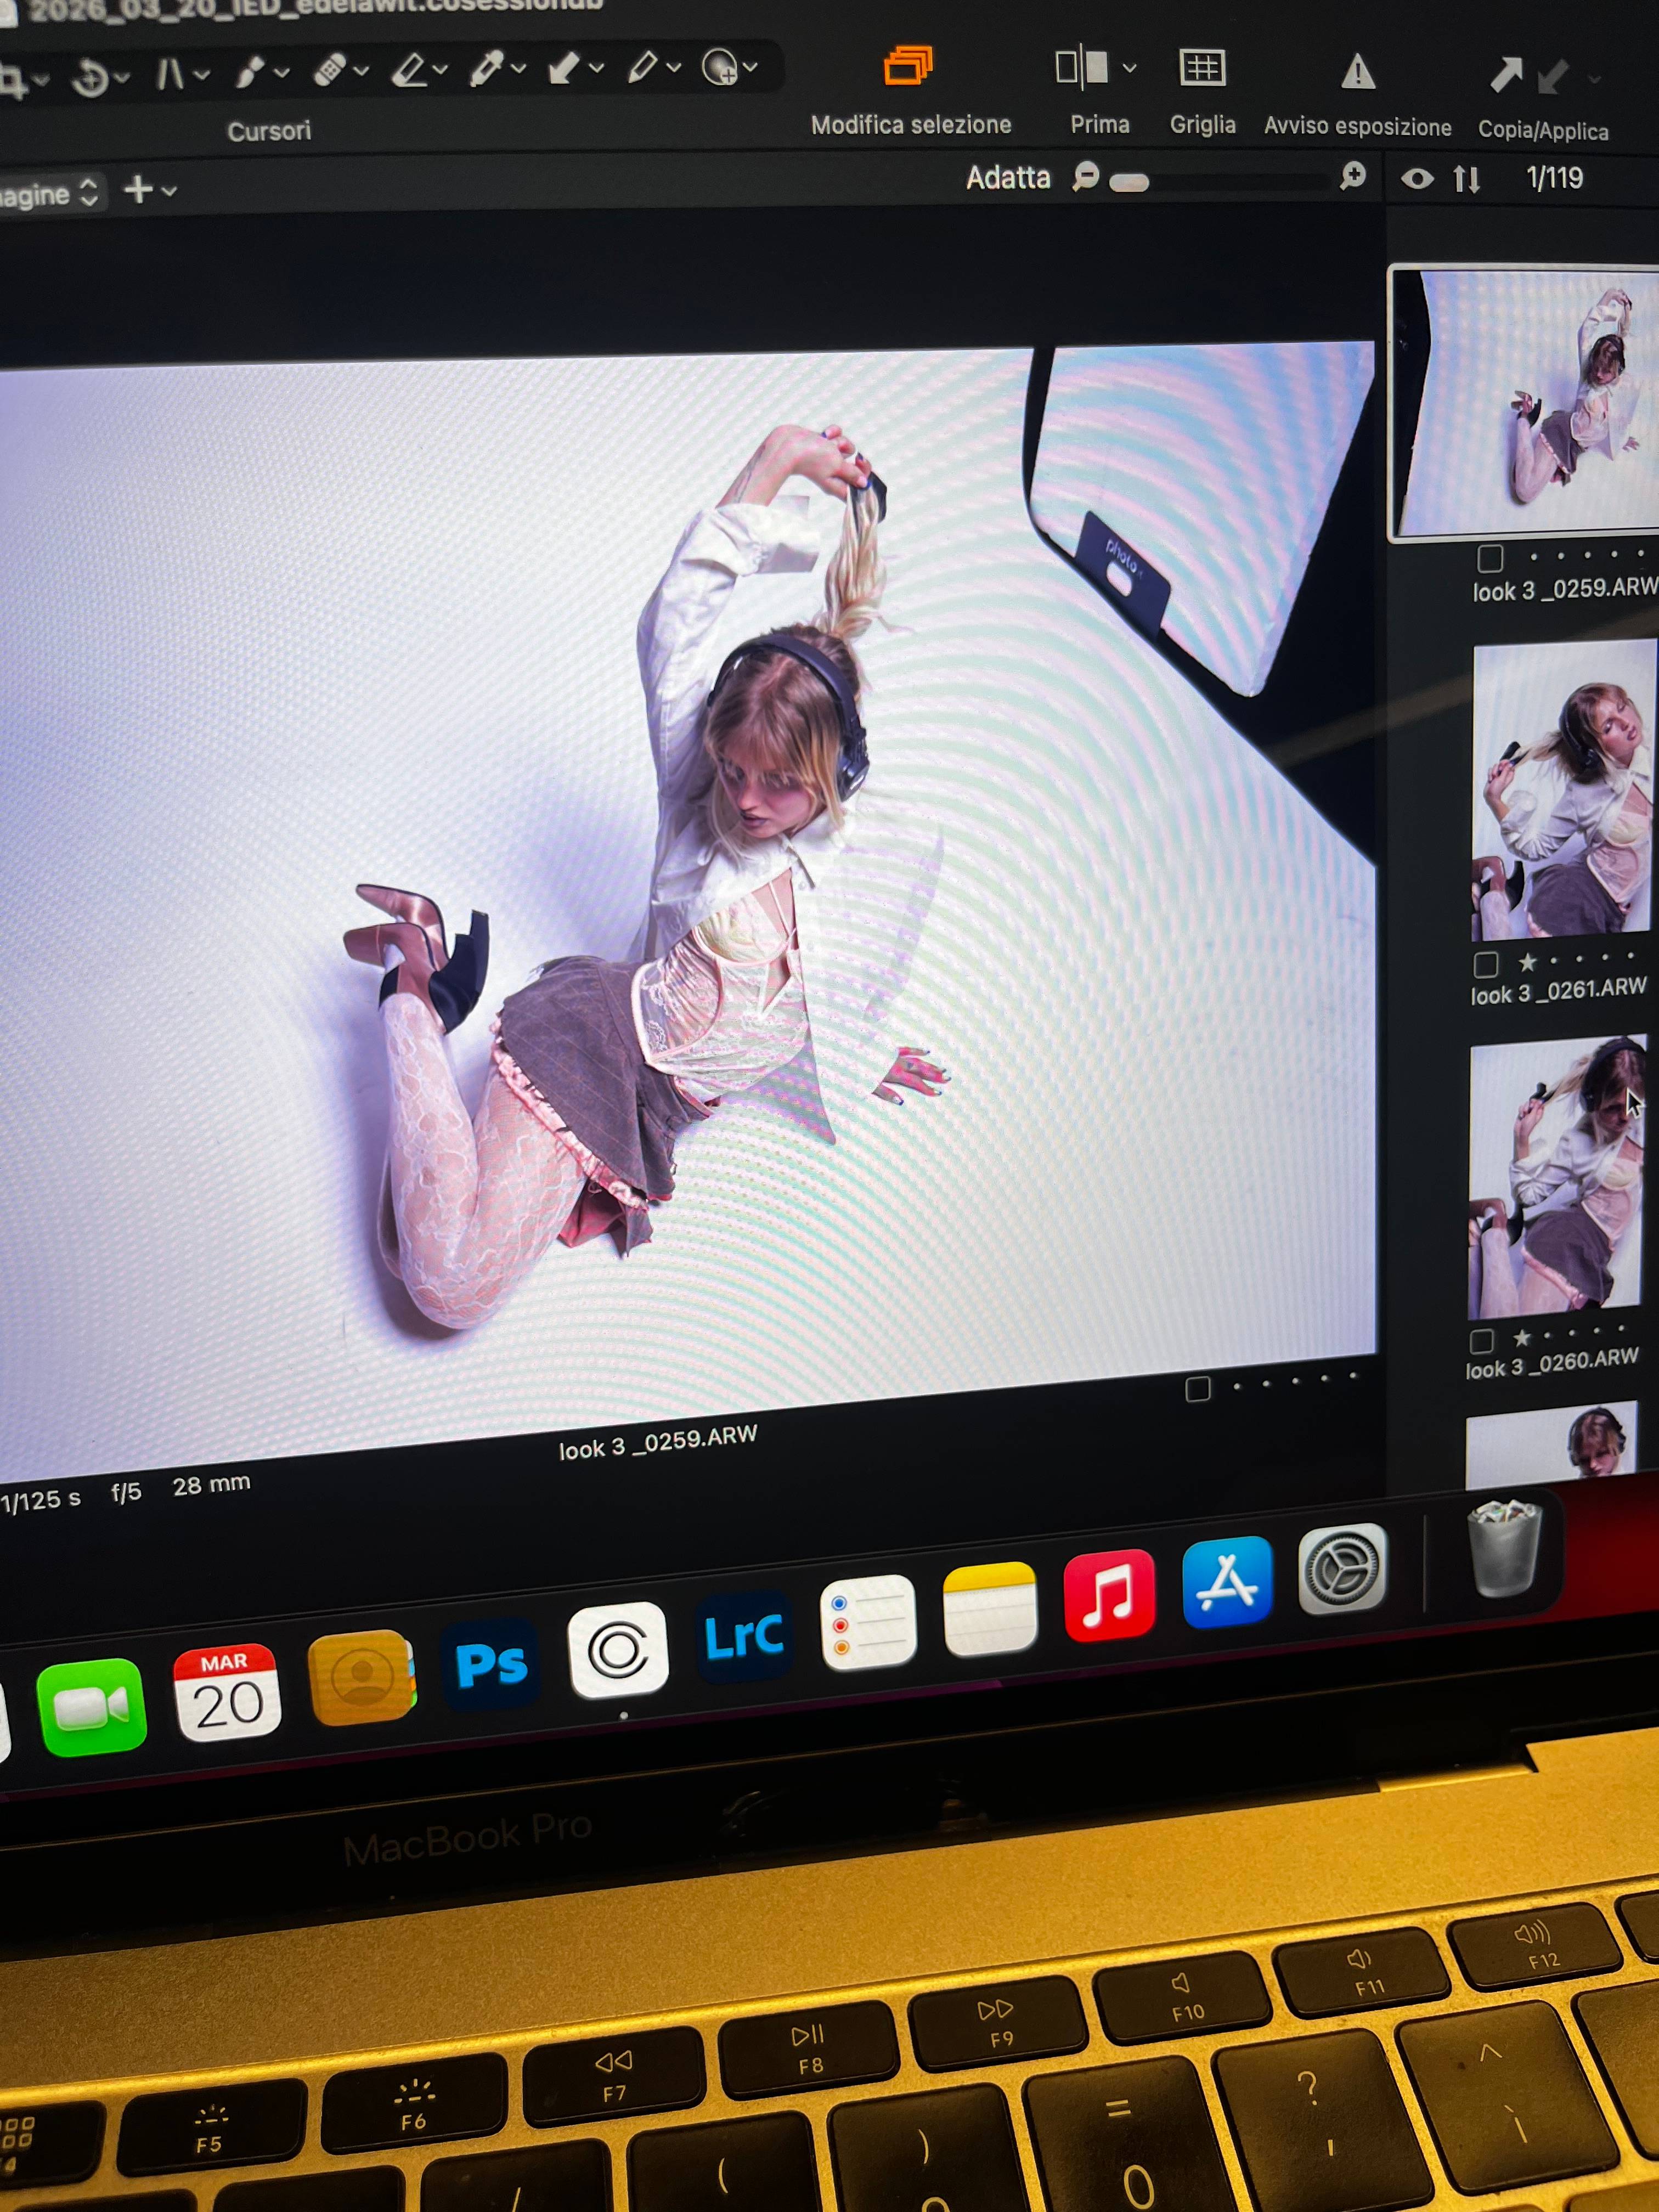Click the plus icon below the cursor tools
1659x2212 pixels.
pos(138,189)
